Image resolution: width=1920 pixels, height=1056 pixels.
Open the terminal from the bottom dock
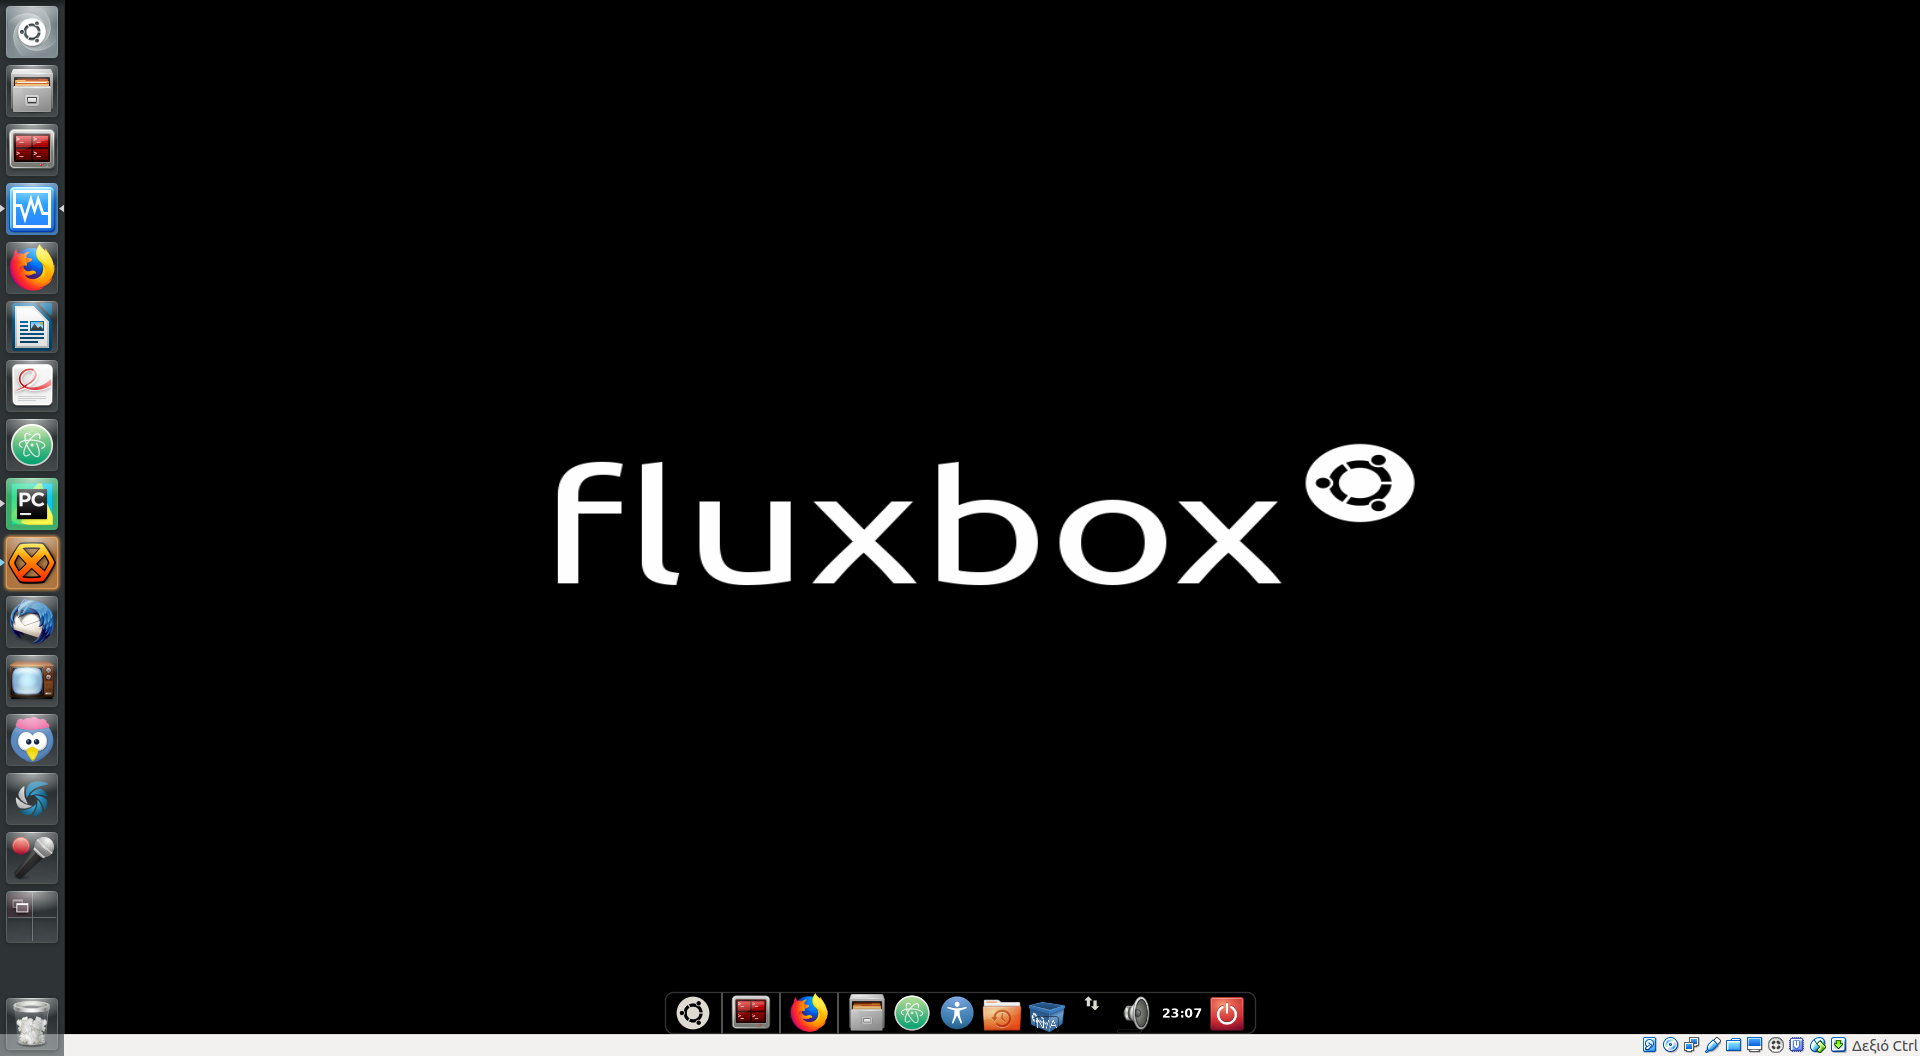tap(750, 1013)
